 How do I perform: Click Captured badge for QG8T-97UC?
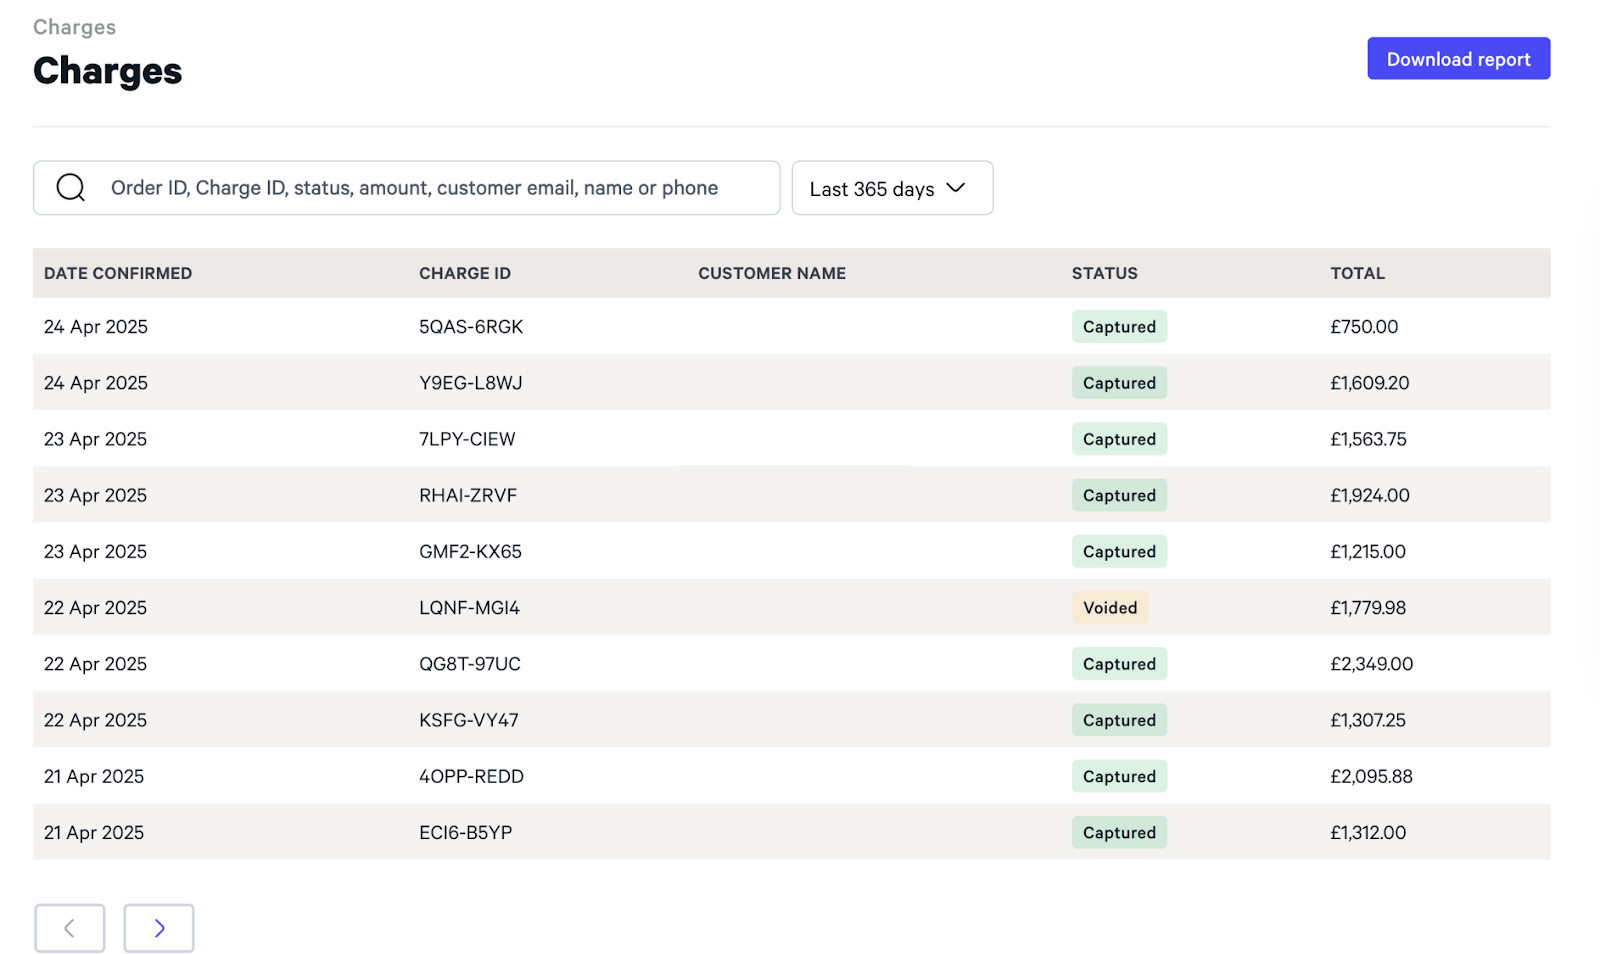click(1119, 664)
